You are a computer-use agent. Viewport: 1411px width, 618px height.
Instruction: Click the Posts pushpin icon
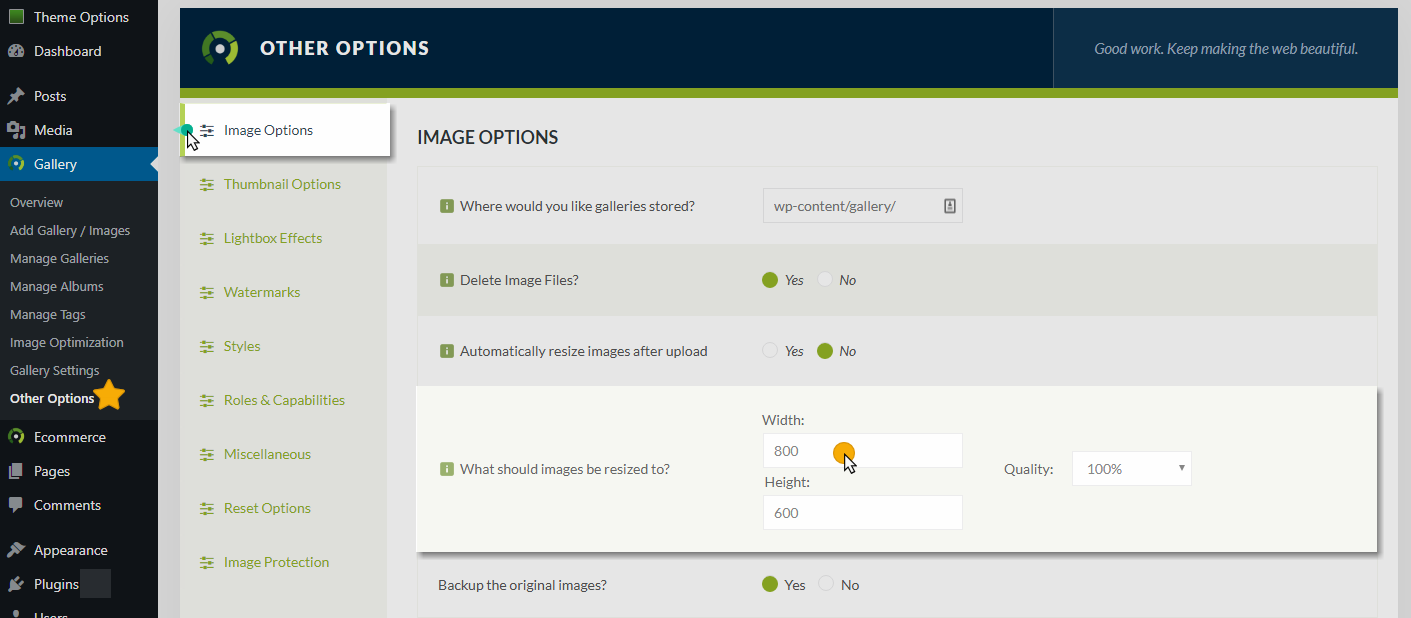pos(16,96)
